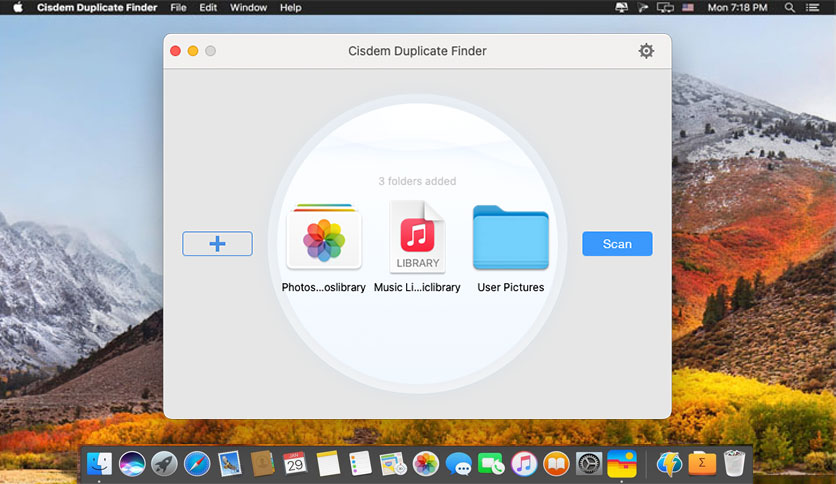Open iTunes from the Dock
Viewport: 836px width, 484px height.
coord(524,463)
